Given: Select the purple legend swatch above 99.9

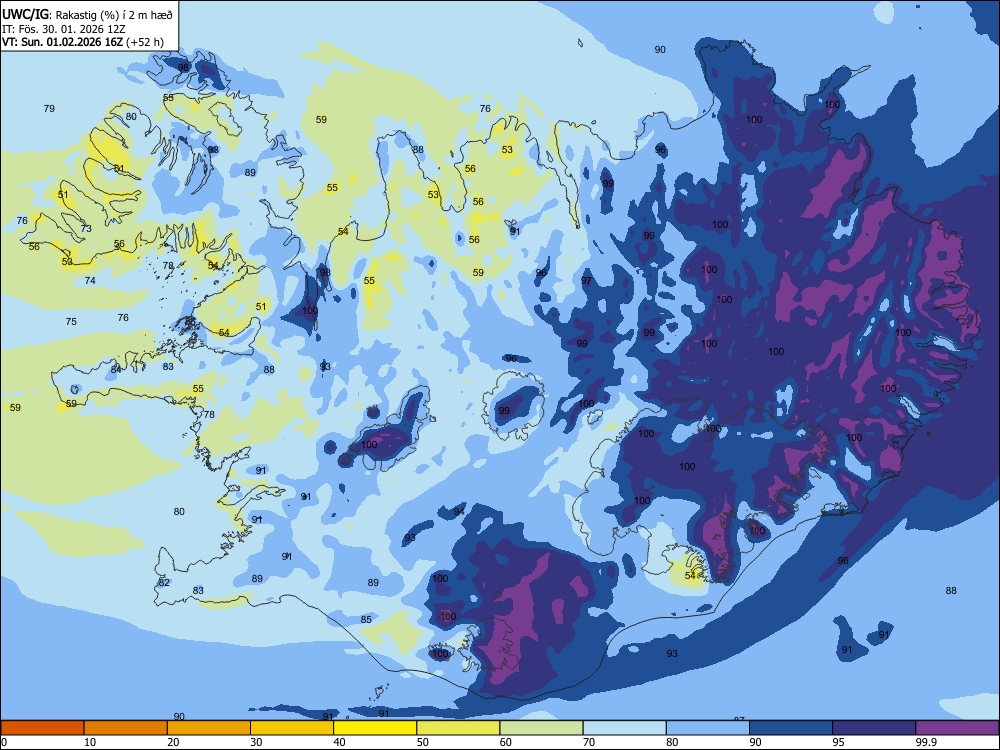Looking at the screenshot, I should (x=957, y=728).
